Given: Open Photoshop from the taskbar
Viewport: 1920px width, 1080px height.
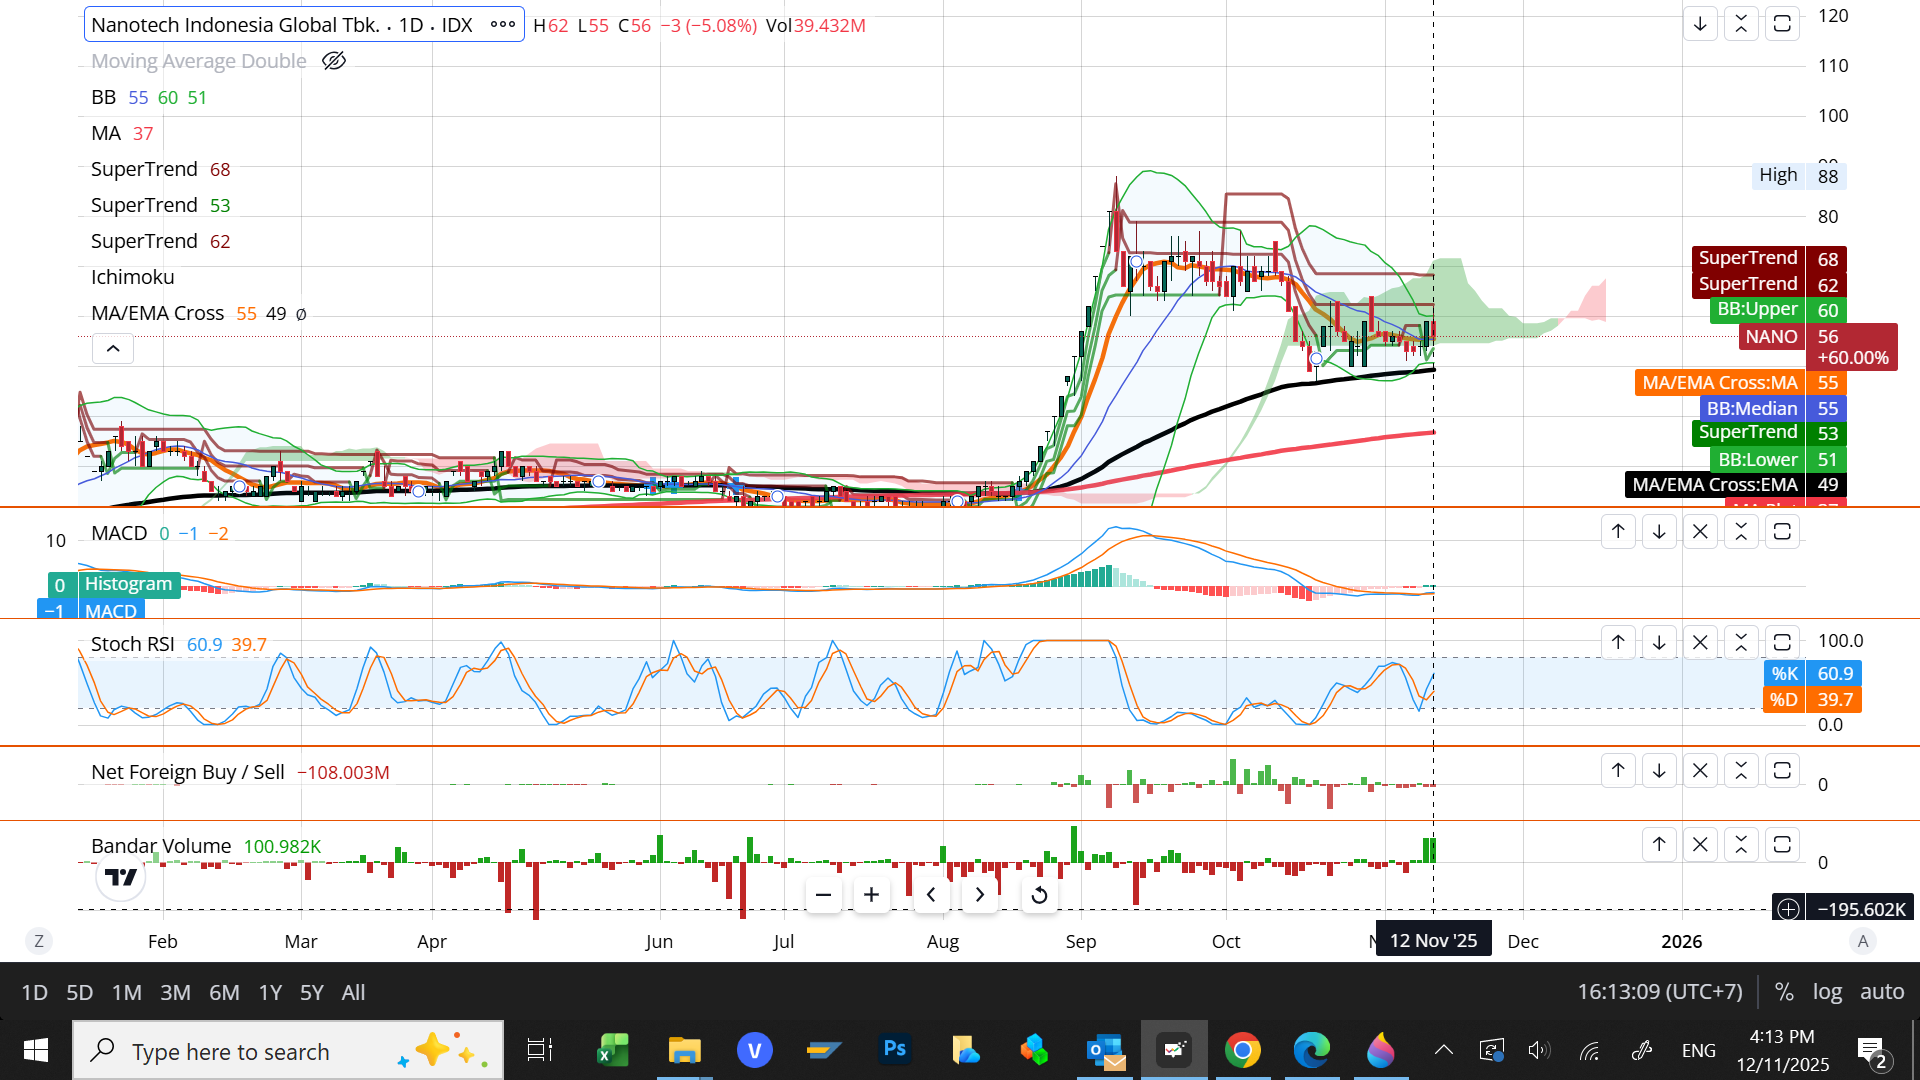Looking at the screenshot, I should pos(894,1050).
